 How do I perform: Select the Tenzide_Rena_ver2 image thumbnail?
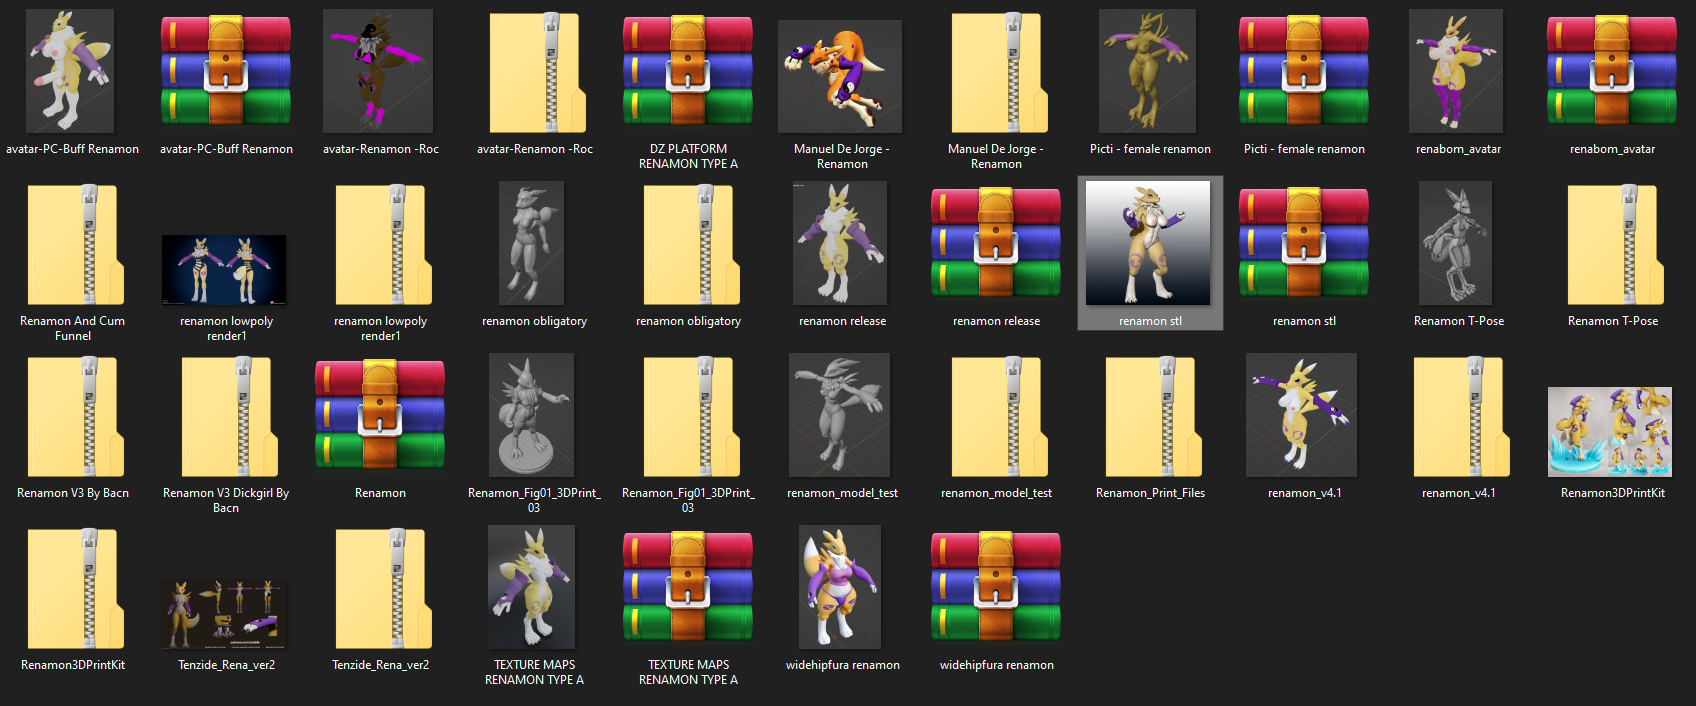224,614
